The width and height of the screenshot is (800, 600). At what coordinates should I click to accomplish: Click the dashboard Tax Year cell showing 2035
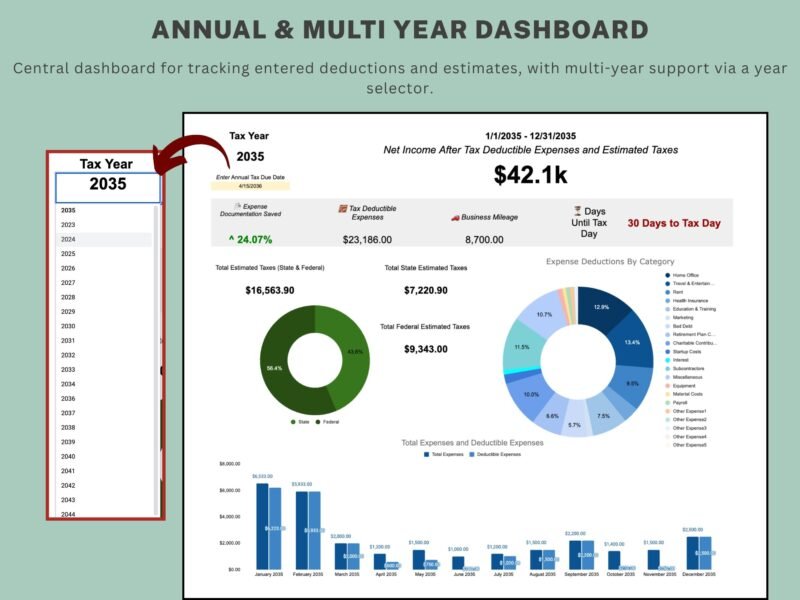tap(250, 157)
